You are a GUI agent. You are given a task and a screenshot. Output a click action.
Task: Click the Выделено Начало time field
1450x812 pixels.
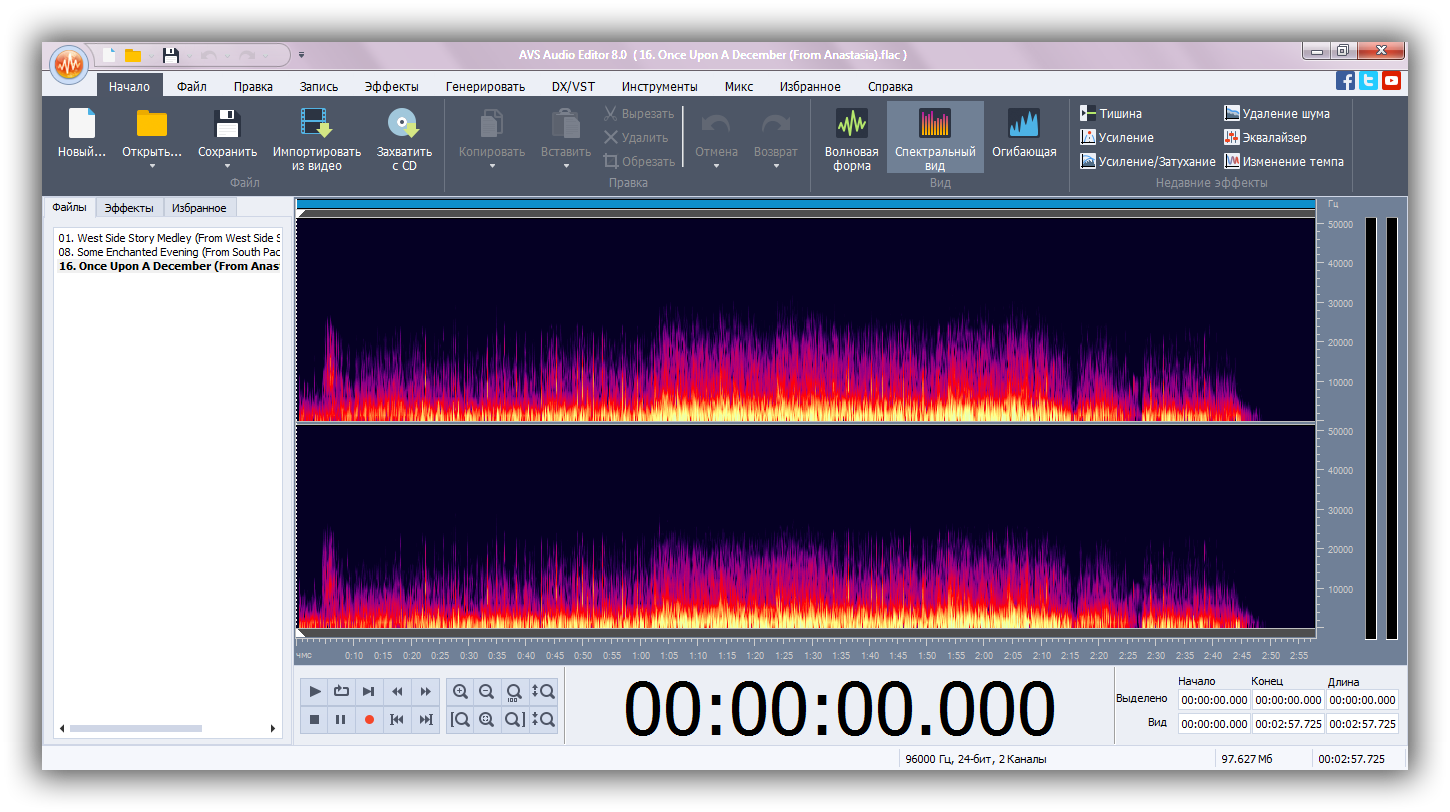coord(1214,700)
